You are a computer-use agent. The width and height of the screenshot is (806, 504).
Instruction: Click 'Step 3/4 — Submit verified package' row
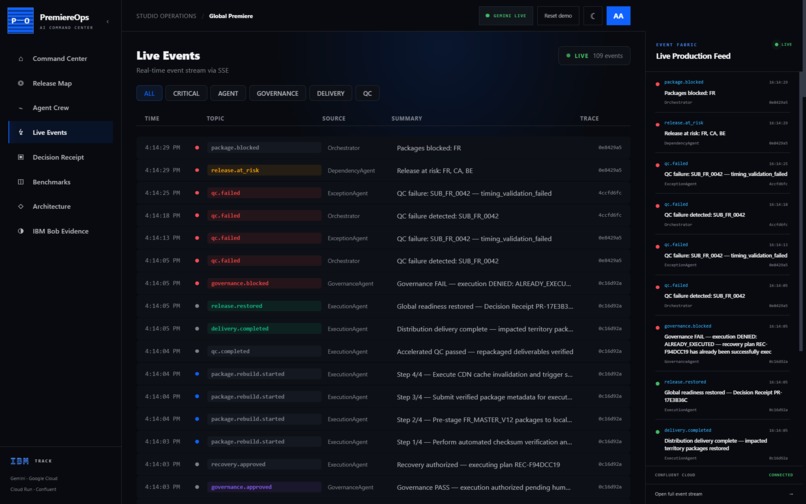click(383, 397)
